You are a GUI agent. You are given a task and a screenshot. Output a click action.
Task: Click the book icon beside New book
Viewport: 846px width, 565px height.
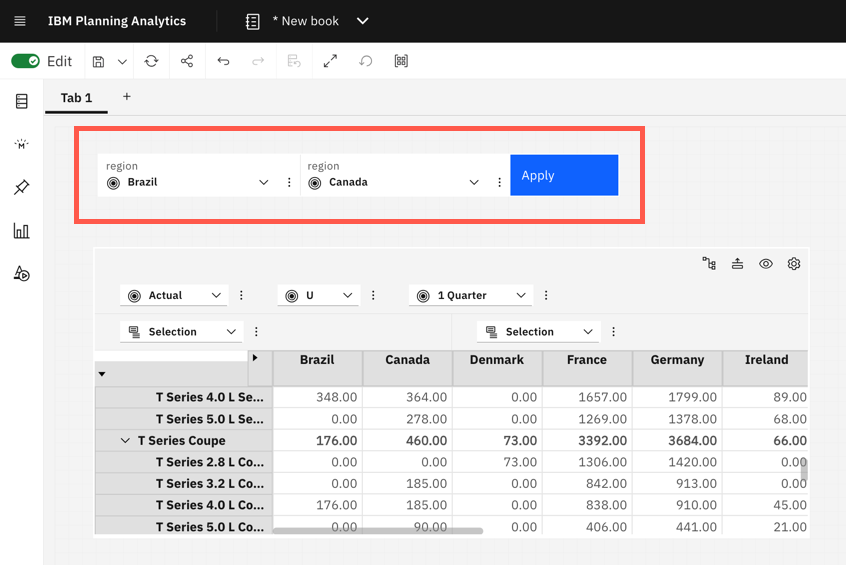pos(253,22)
